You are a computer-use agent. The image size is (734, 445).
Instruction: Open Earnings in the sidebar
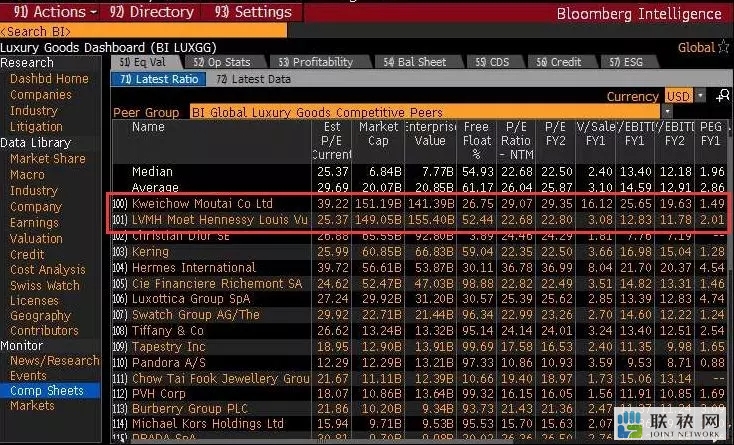pos(34,222)
